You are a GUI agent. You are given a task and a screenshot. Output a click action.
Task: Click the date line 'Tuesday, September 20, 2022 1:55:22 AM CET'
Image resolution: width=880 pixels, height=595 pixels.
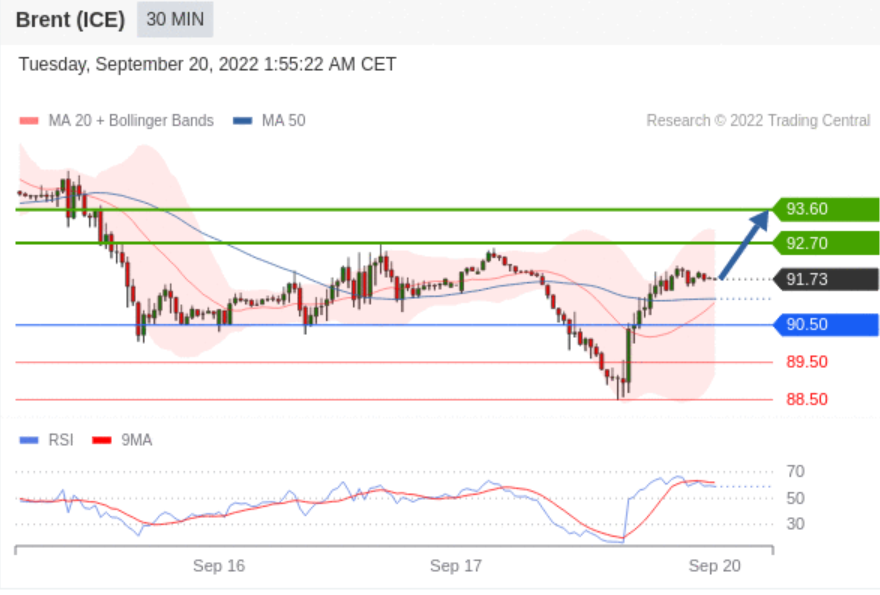(x=208, y=64)
